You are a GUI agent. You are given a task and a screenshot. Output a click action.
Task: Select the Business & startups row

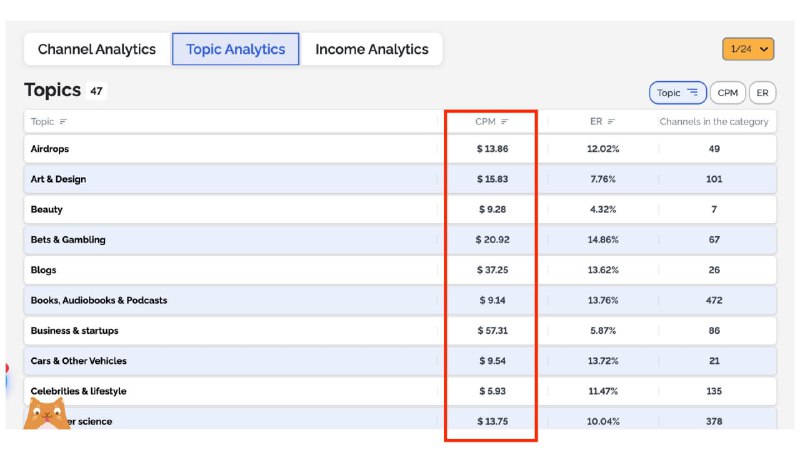(x=79, y=331)
